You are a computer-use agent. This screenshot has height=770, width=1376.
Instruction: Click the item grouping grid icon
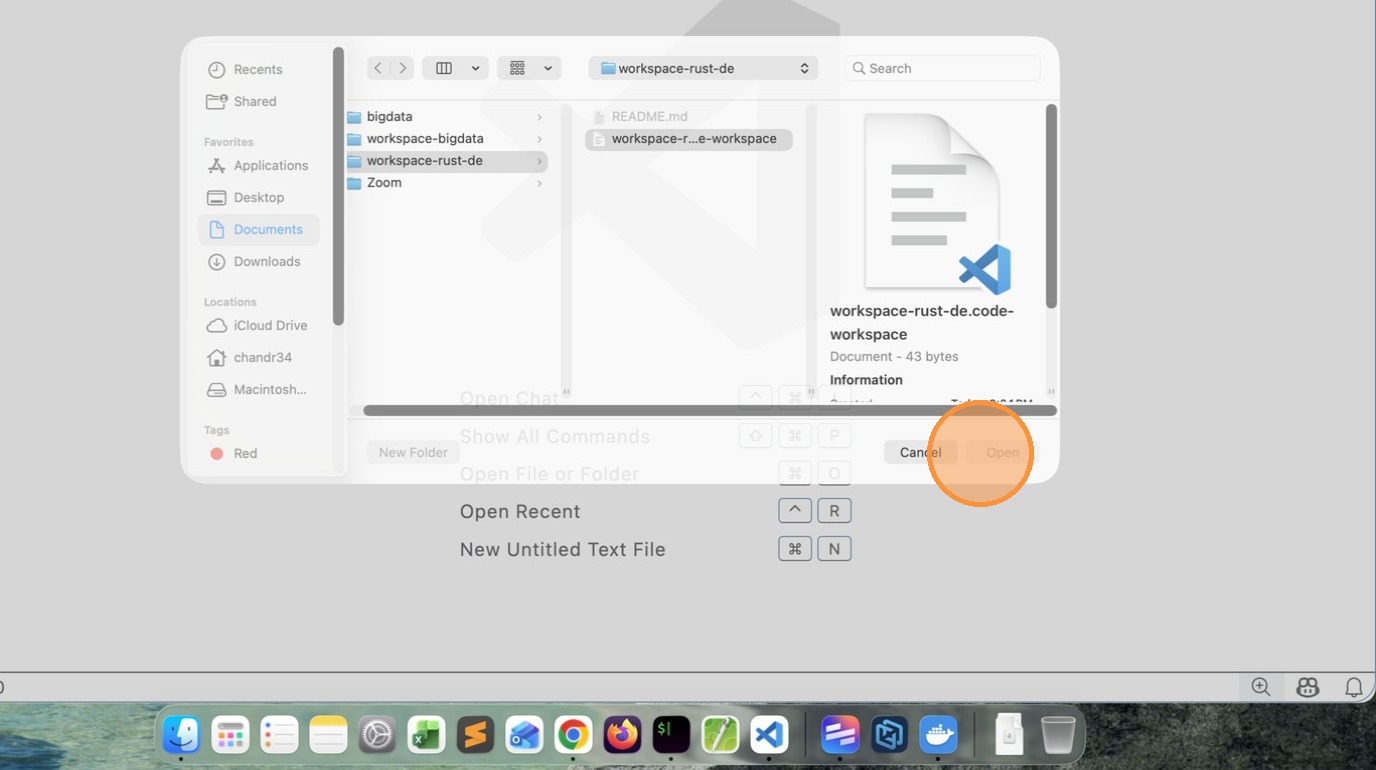pyautogui.click(x=517, y=68)
